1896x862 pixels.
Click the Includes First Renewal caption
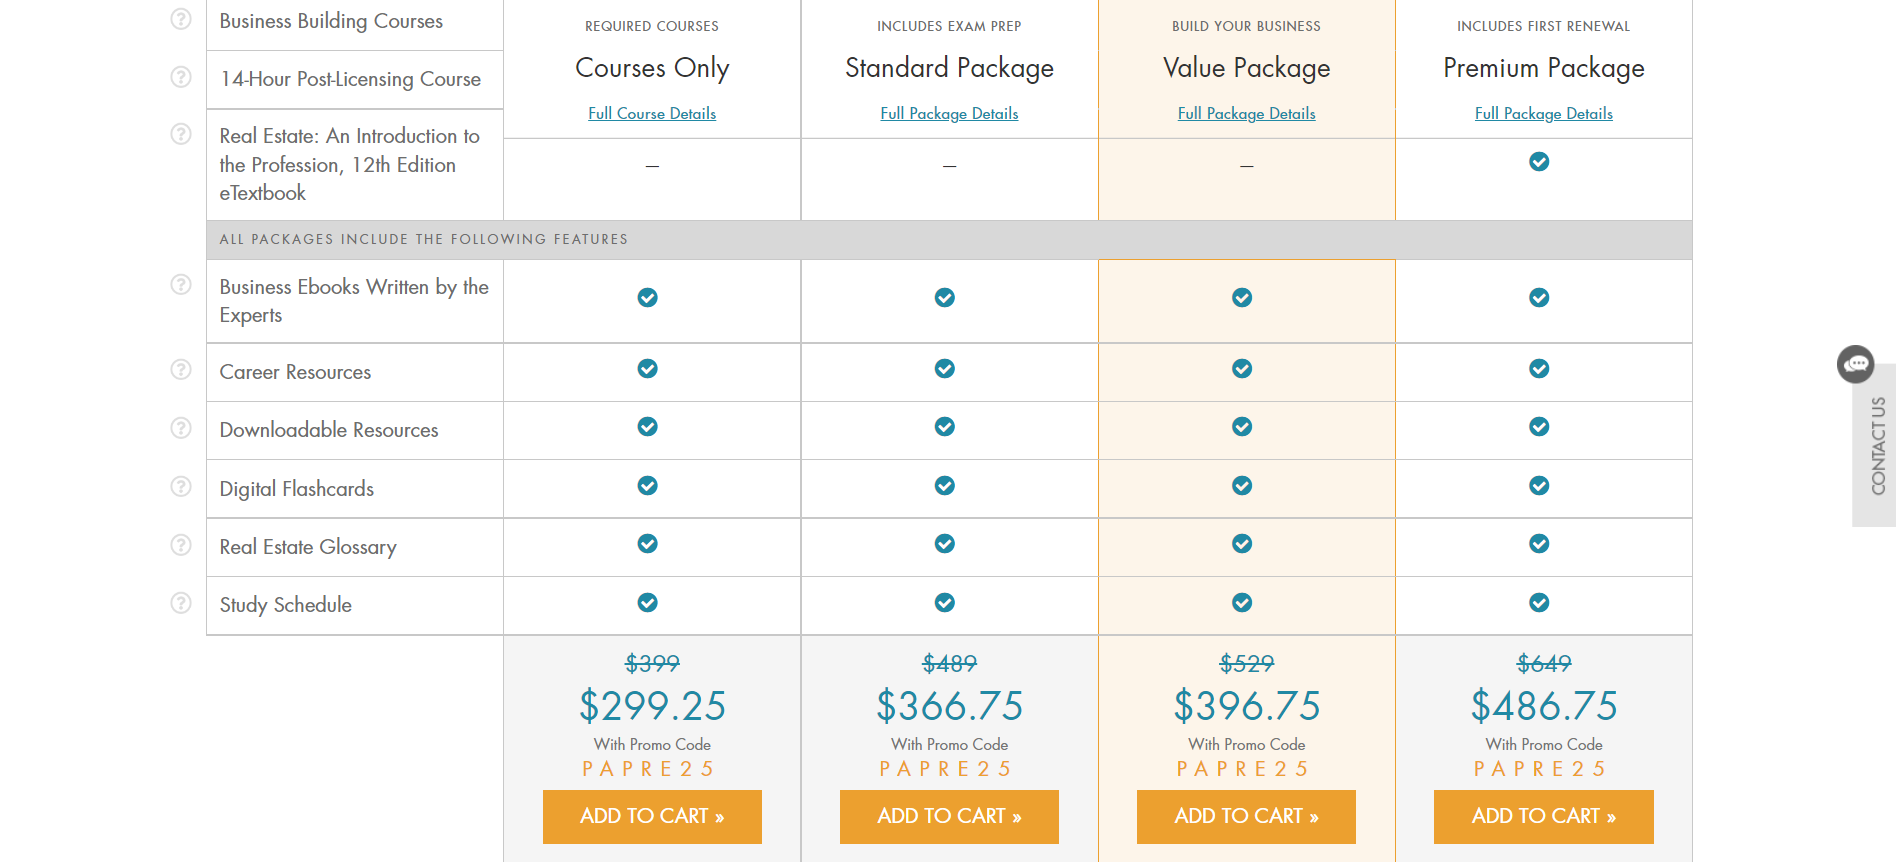[1543, 26]
